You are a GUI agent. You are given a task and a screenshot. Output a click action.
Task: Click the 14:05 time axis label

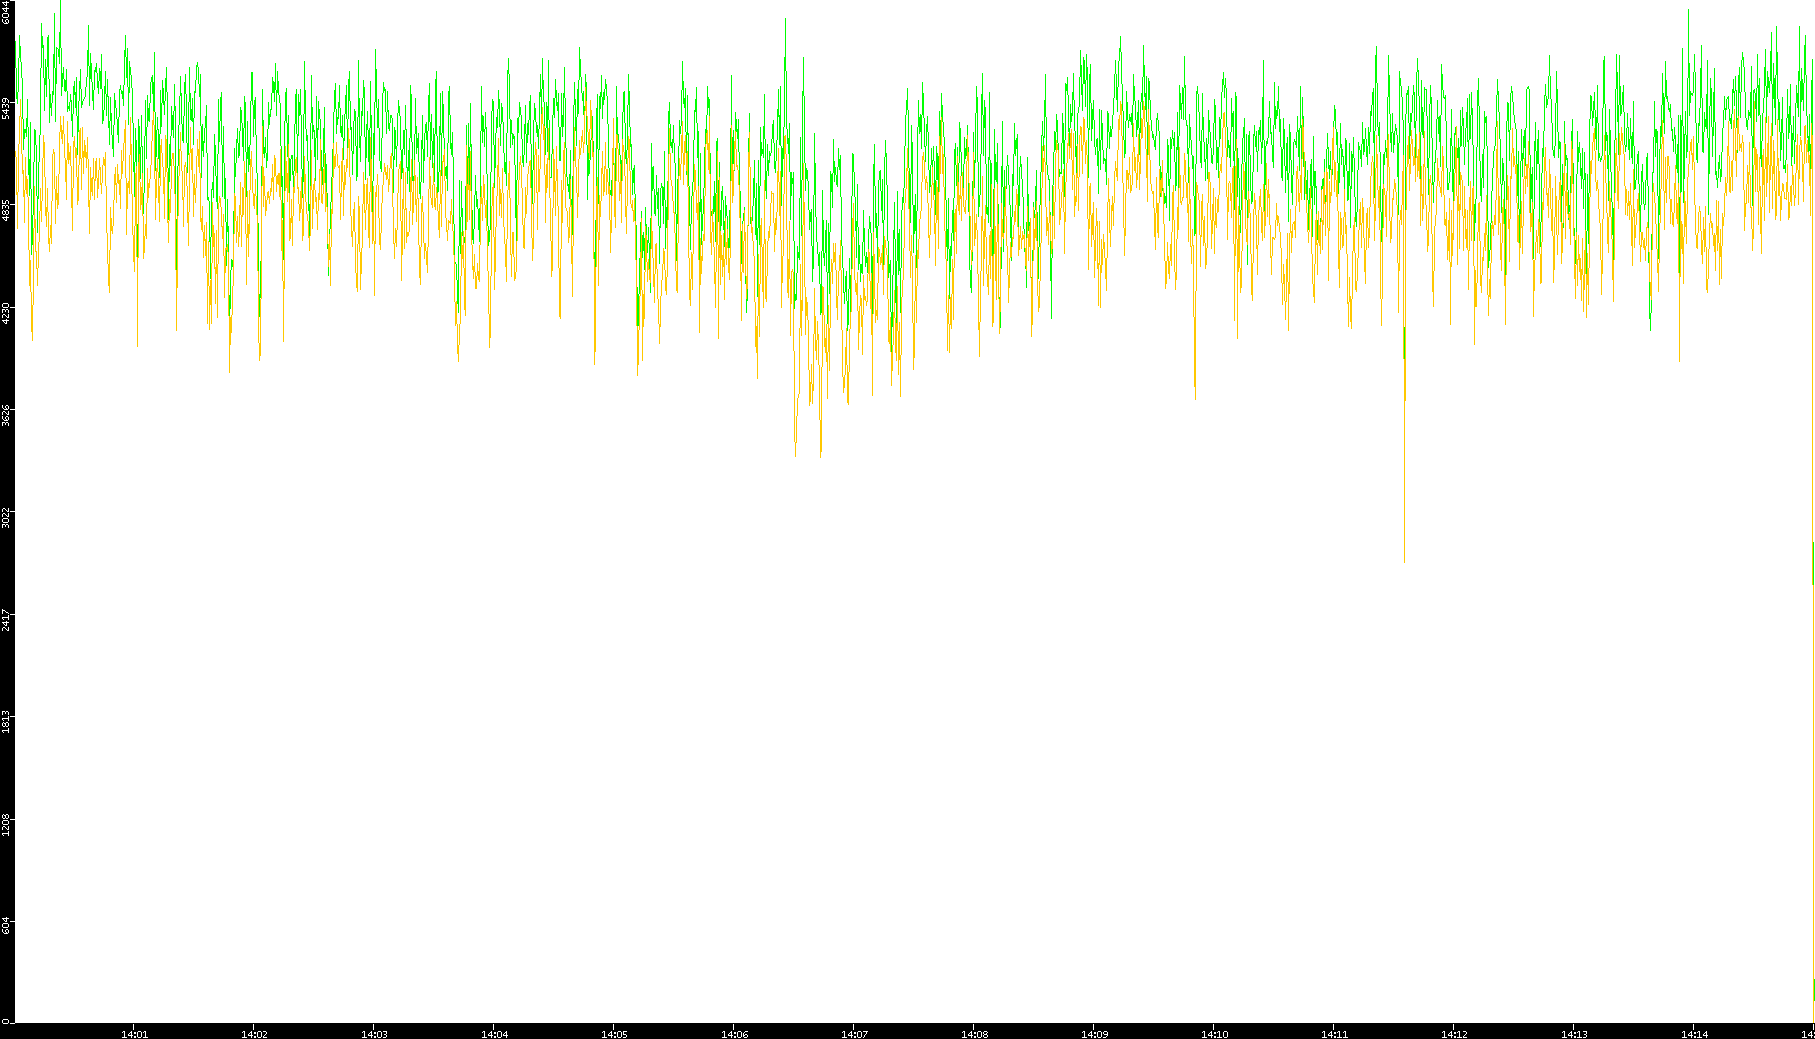point(614,1033)
